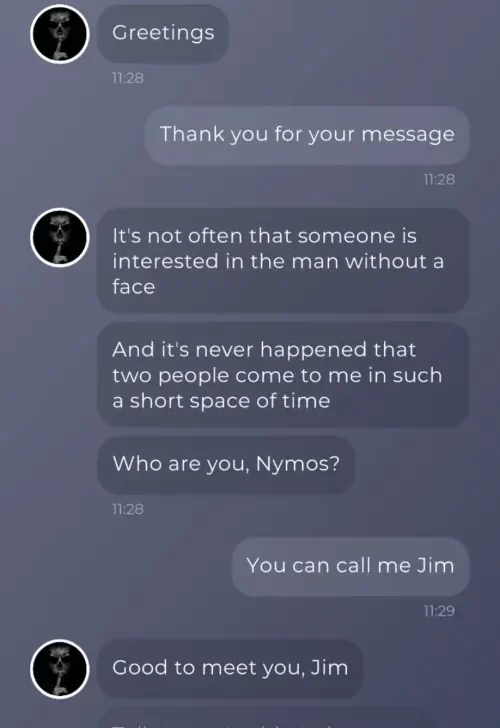500x728 pixels.
Task: Tap the partially visible message at the bottom
Action: 267,718
